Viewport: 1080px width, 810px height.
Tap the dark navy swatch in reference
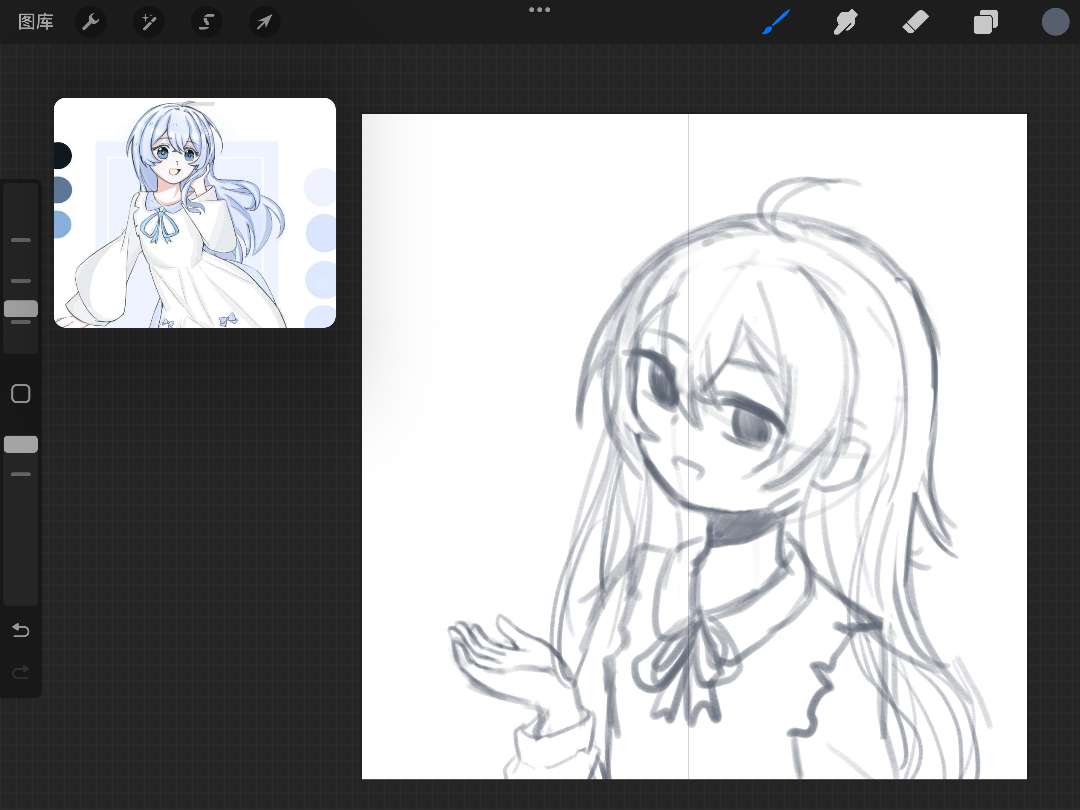click(x=61, y=156)
